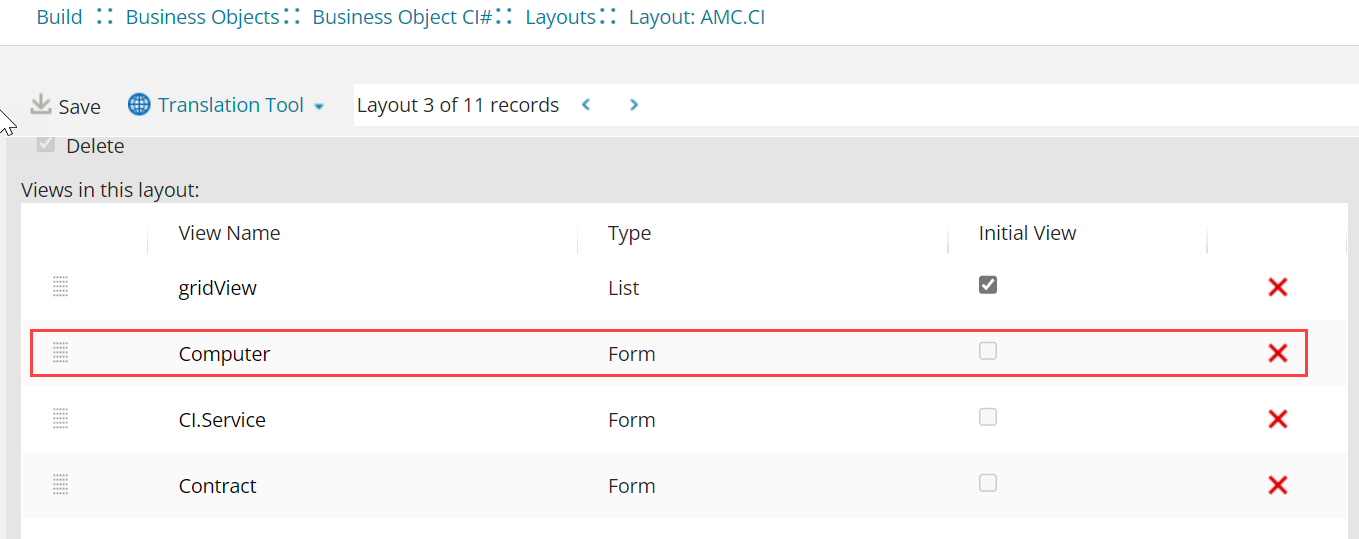Click the drag handle beside Contract
This screenshot has width=1359, height=539.
tap(60, 485)
